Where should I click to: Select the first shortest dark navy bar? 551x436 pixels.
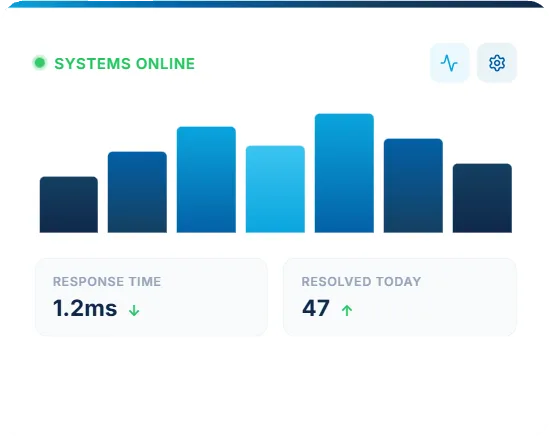[x=69, y=204]
